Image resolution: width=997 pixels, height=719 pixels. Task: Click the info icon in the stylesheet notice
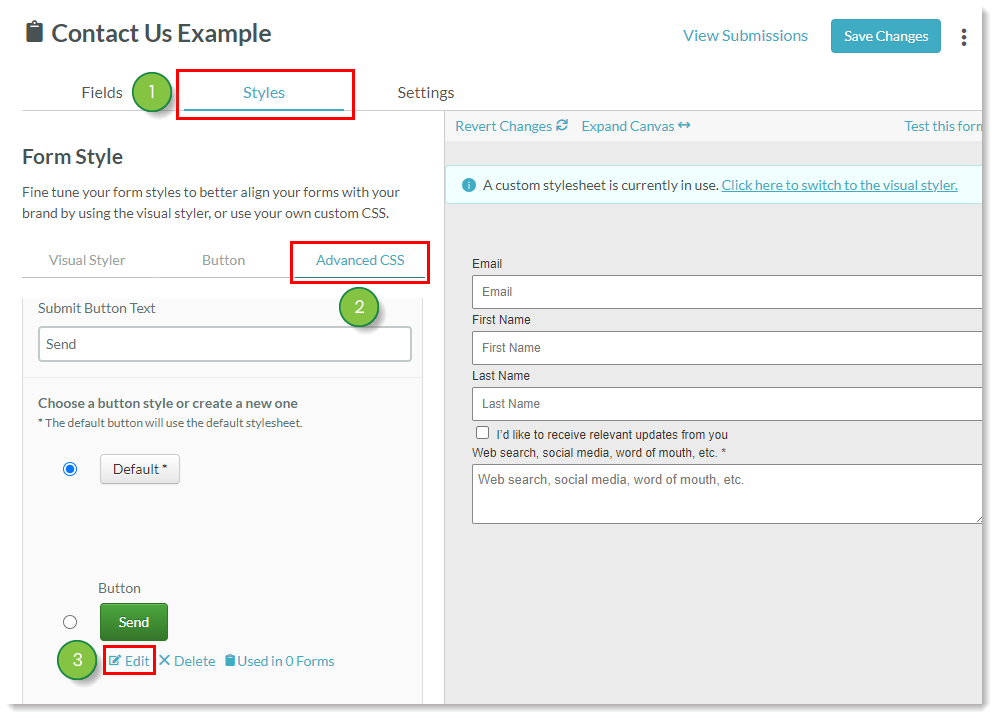[469, 185]
